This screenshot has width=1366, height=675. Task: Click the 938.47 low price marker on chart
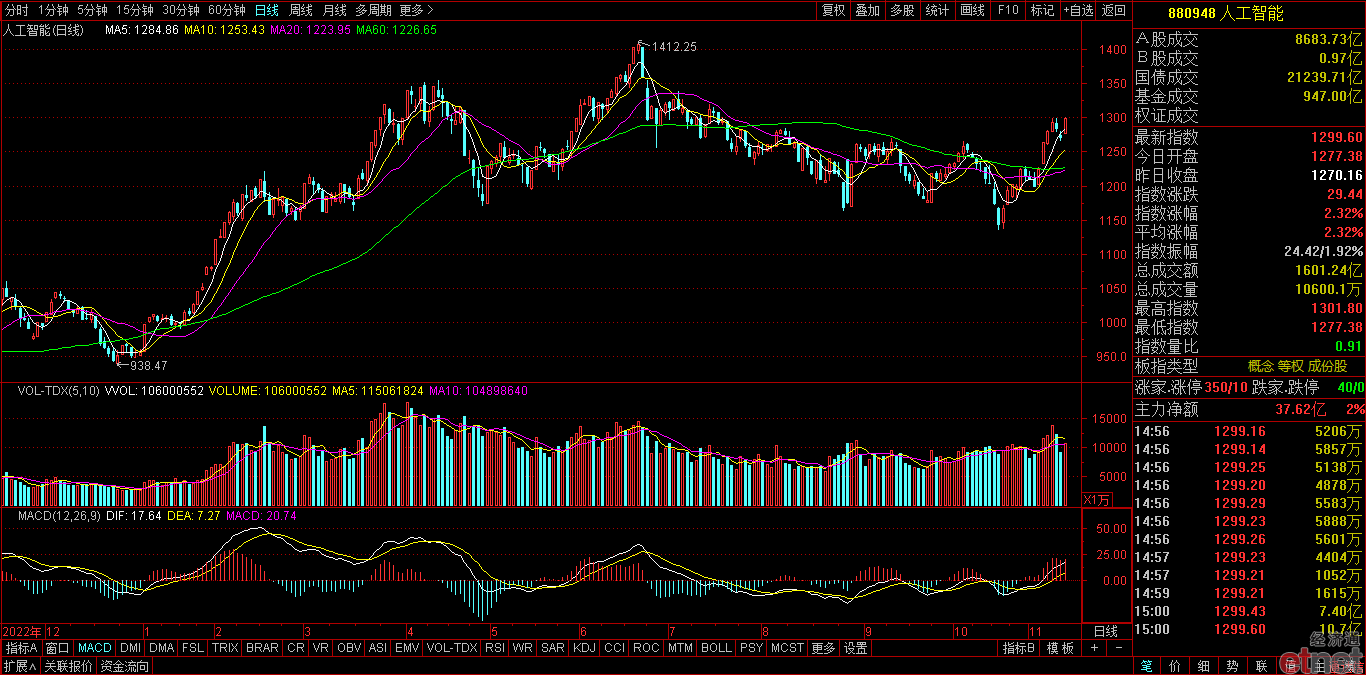click(x=149, y=366)
